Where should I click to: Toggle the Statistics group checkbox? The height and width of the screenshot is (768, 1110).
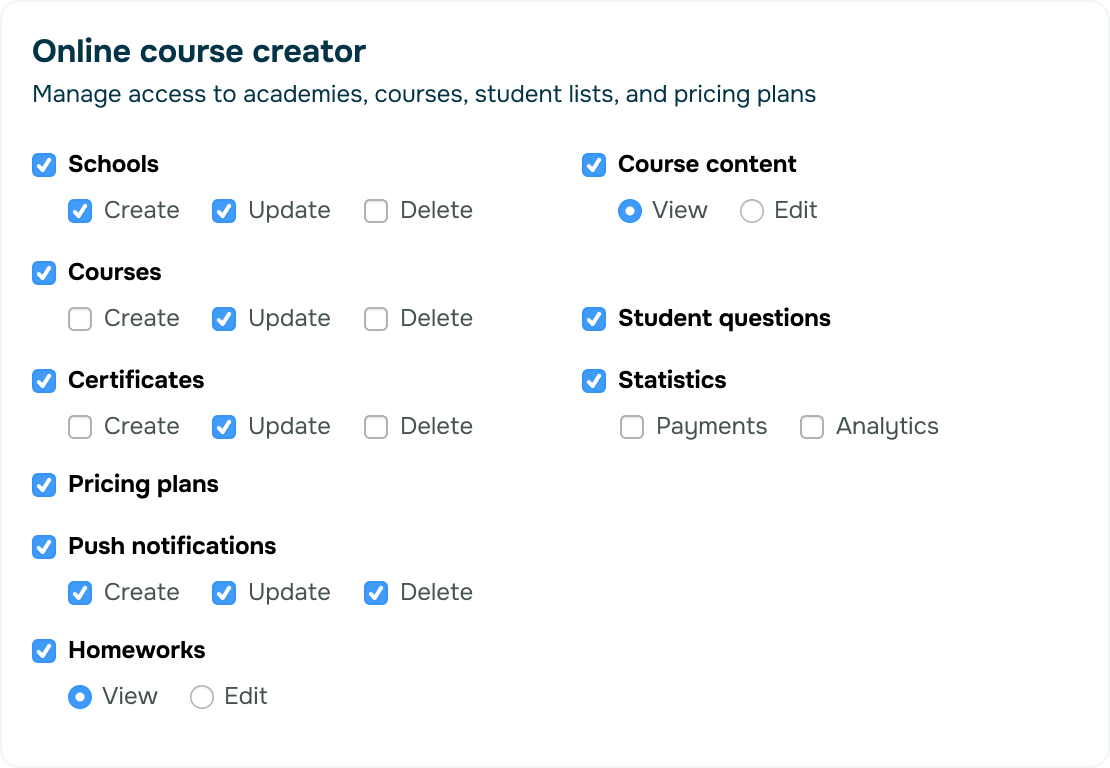tap(594, 381)
